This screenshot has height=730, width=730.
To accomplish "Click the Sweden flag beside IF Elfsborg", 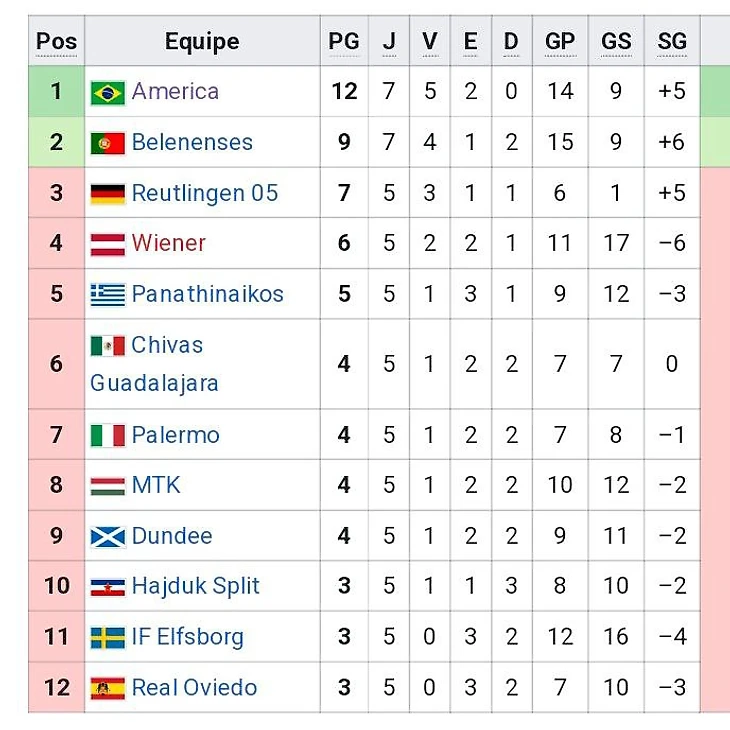I will point(107,637).
